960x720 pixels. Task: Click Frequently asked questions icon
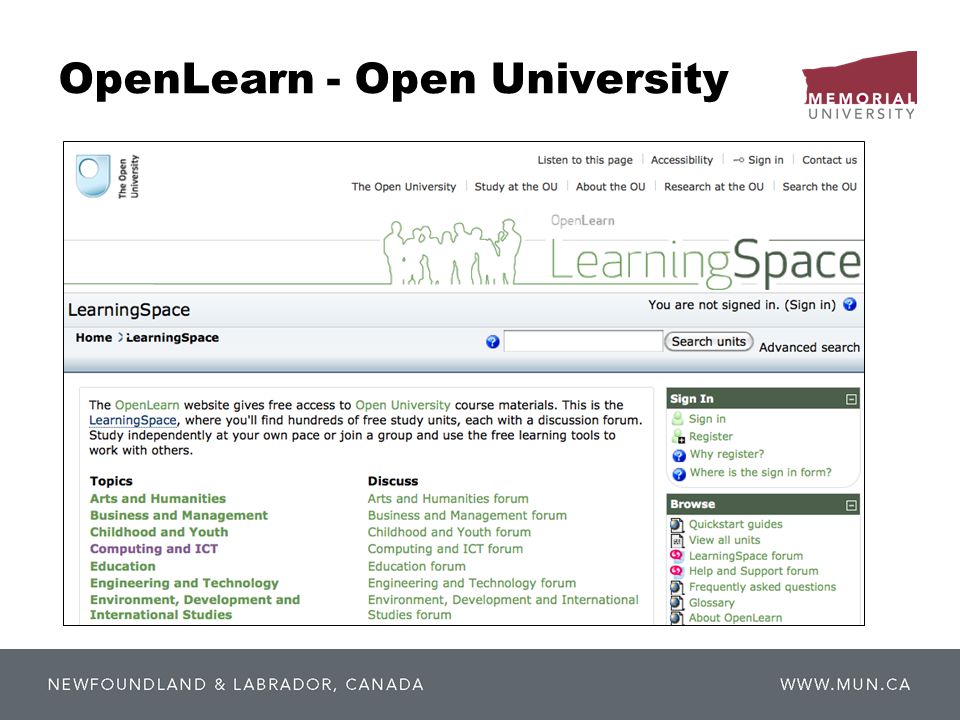tap(677, 587)
